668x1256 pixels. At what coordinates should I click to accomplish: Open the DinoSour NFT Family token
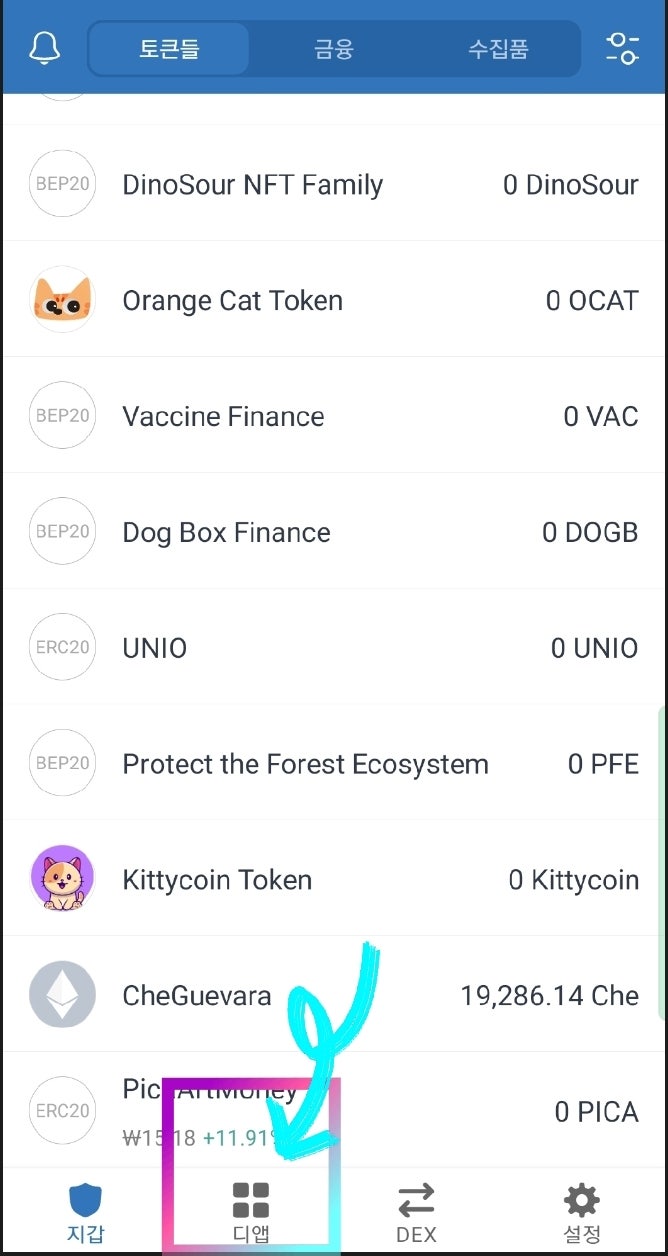(252, 184)
